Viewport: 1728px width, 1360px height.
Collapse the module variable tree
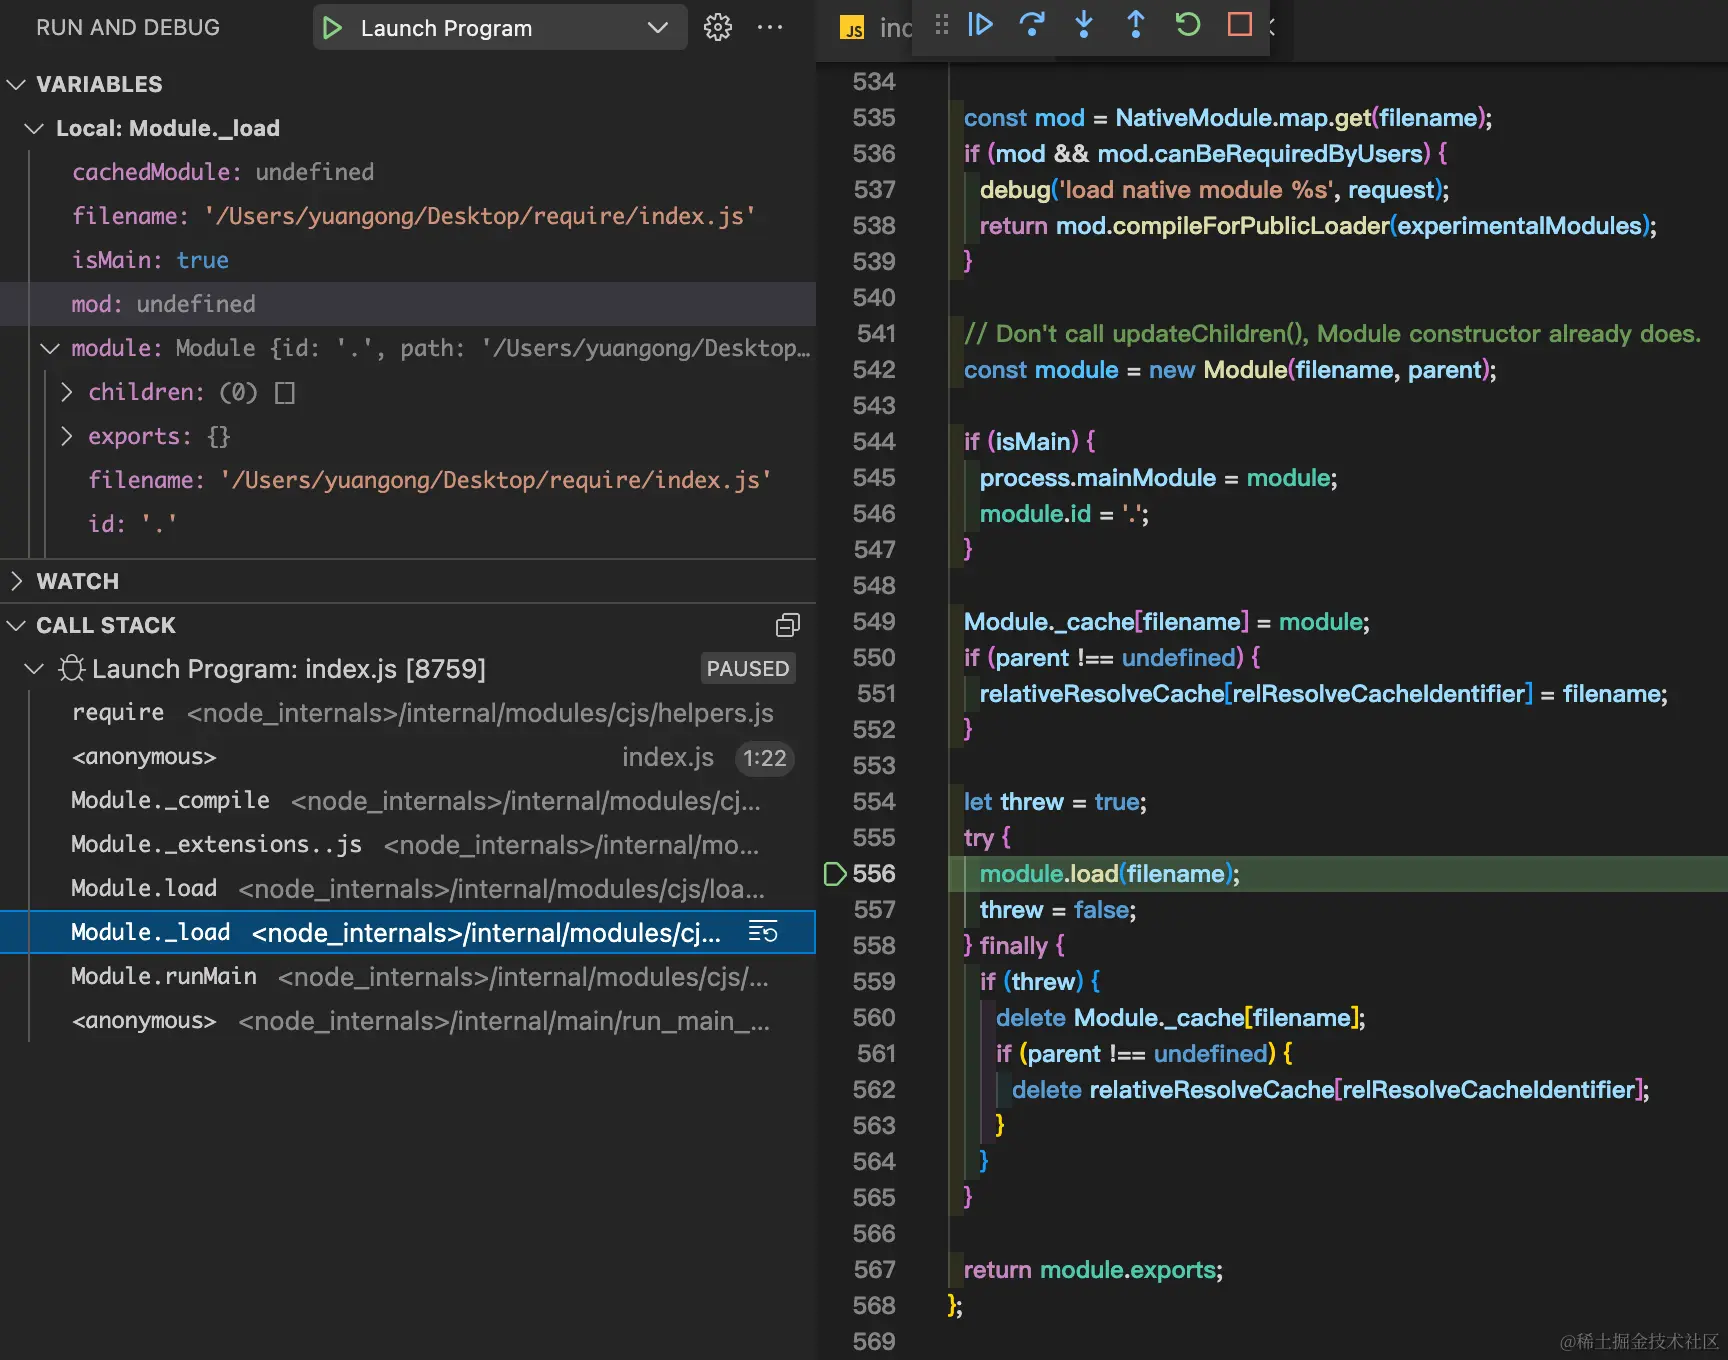point(50,348)
